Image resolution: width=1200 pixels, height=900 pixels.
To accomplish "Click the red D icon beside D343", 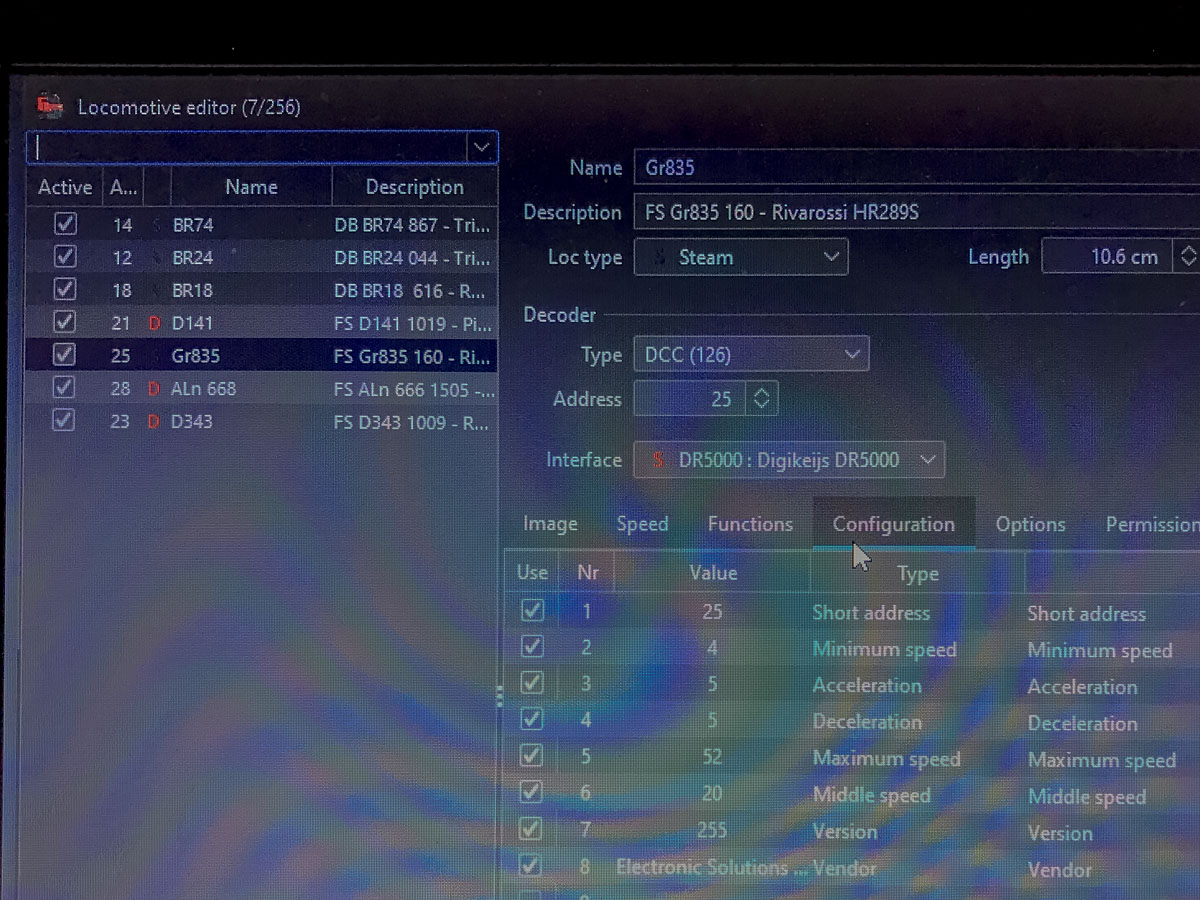I will [x=154, y=422].
